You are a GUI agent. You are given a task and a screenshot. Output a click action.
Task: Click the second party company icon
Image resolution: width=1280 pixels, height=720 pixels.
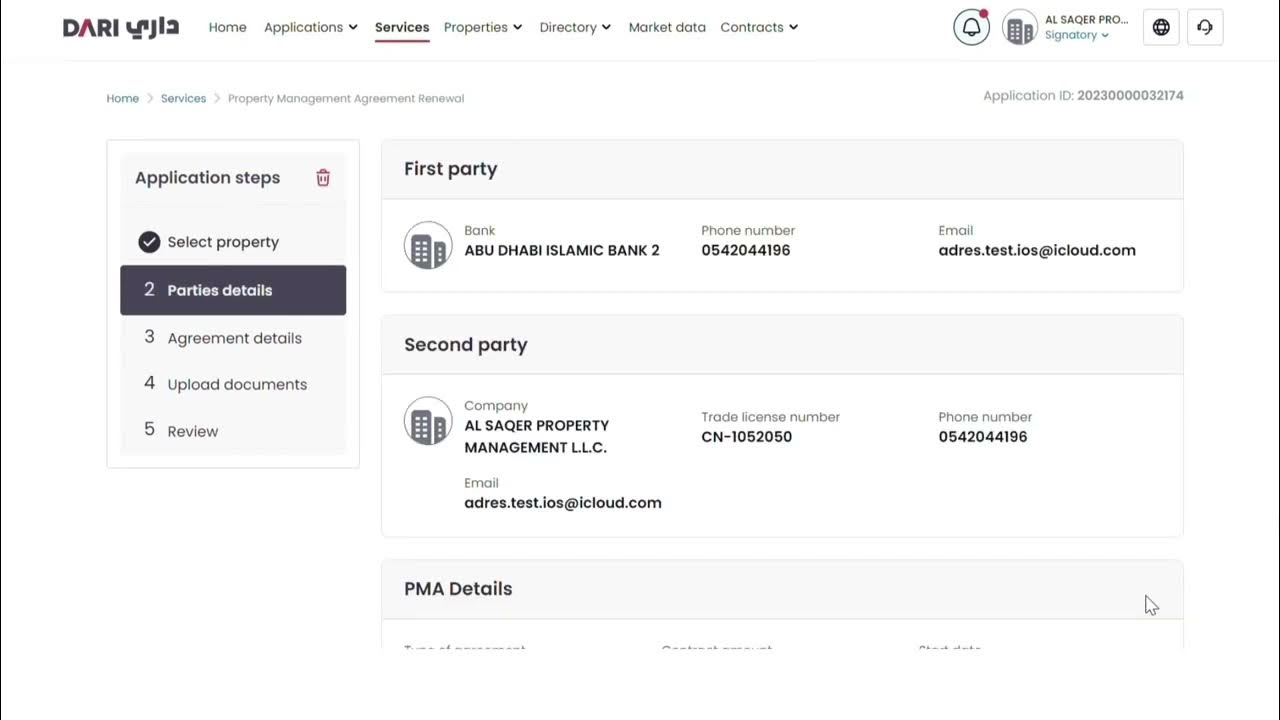pos(428,421)
